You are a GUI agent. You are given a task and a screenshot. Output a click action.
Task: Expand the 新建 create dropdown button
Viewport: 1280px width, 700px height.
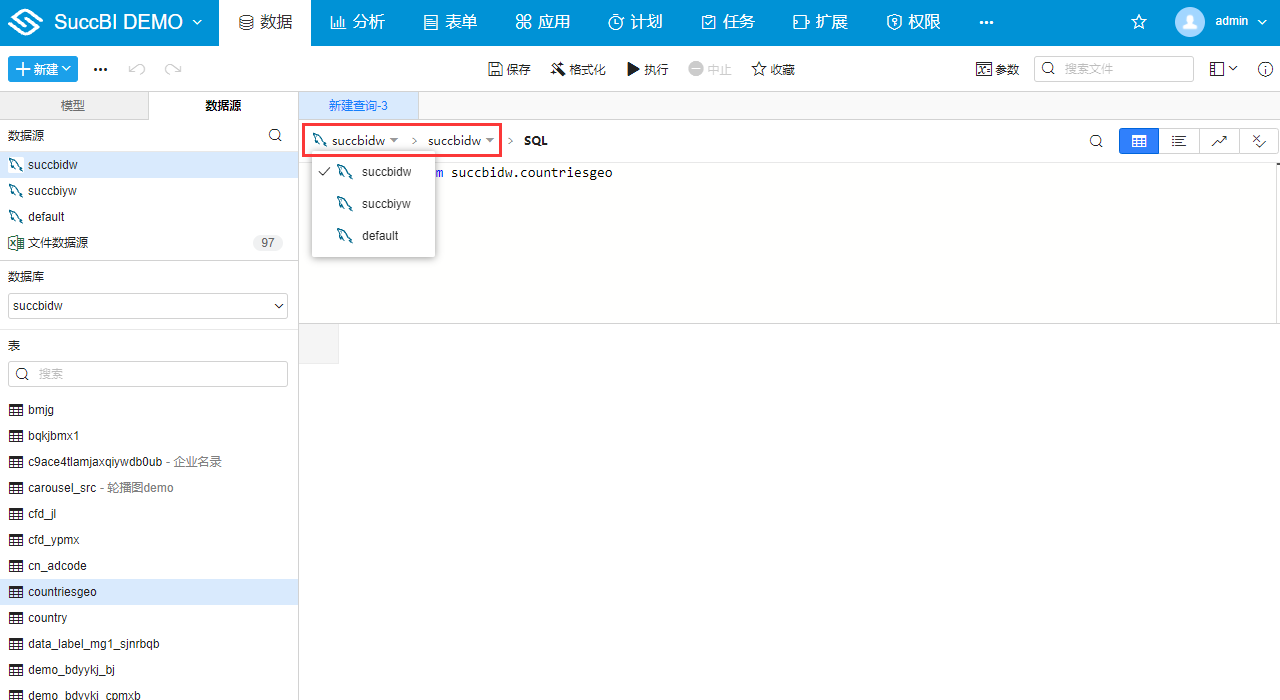[43, 69]
